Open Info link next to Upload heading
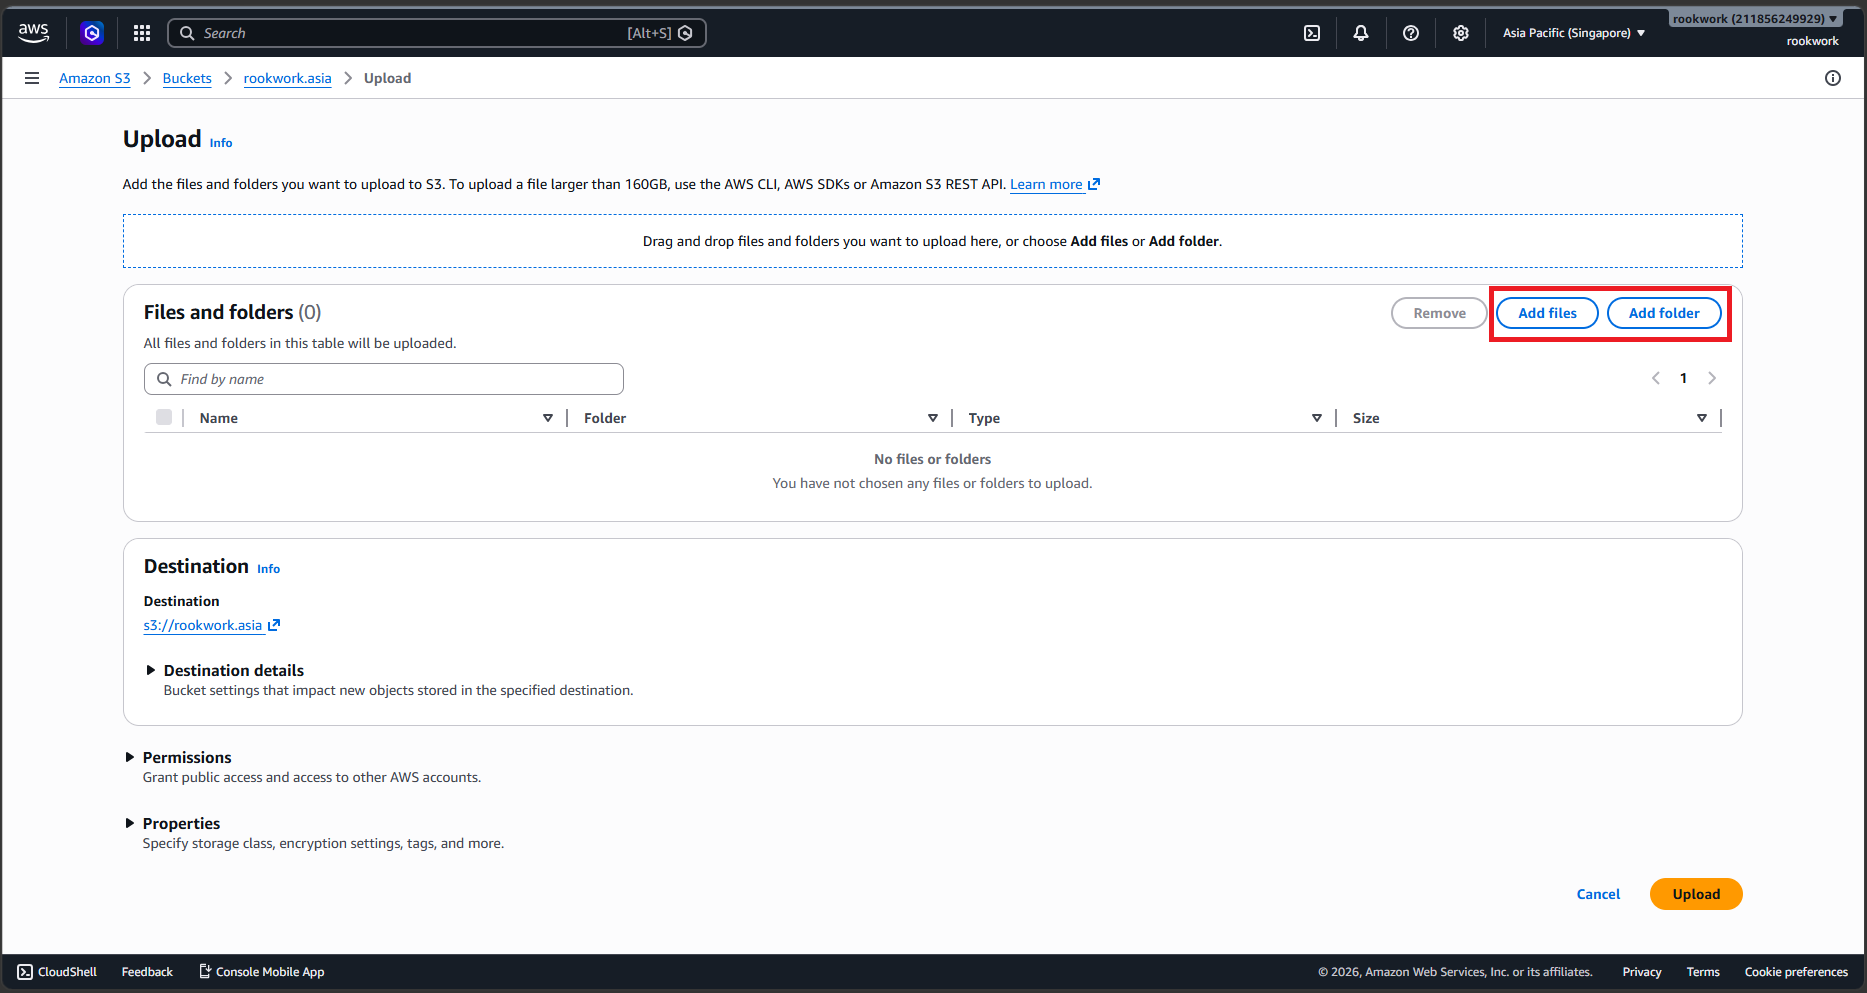Image resolution: width=1867 pixels, height=993 pixels. [221, 143]
